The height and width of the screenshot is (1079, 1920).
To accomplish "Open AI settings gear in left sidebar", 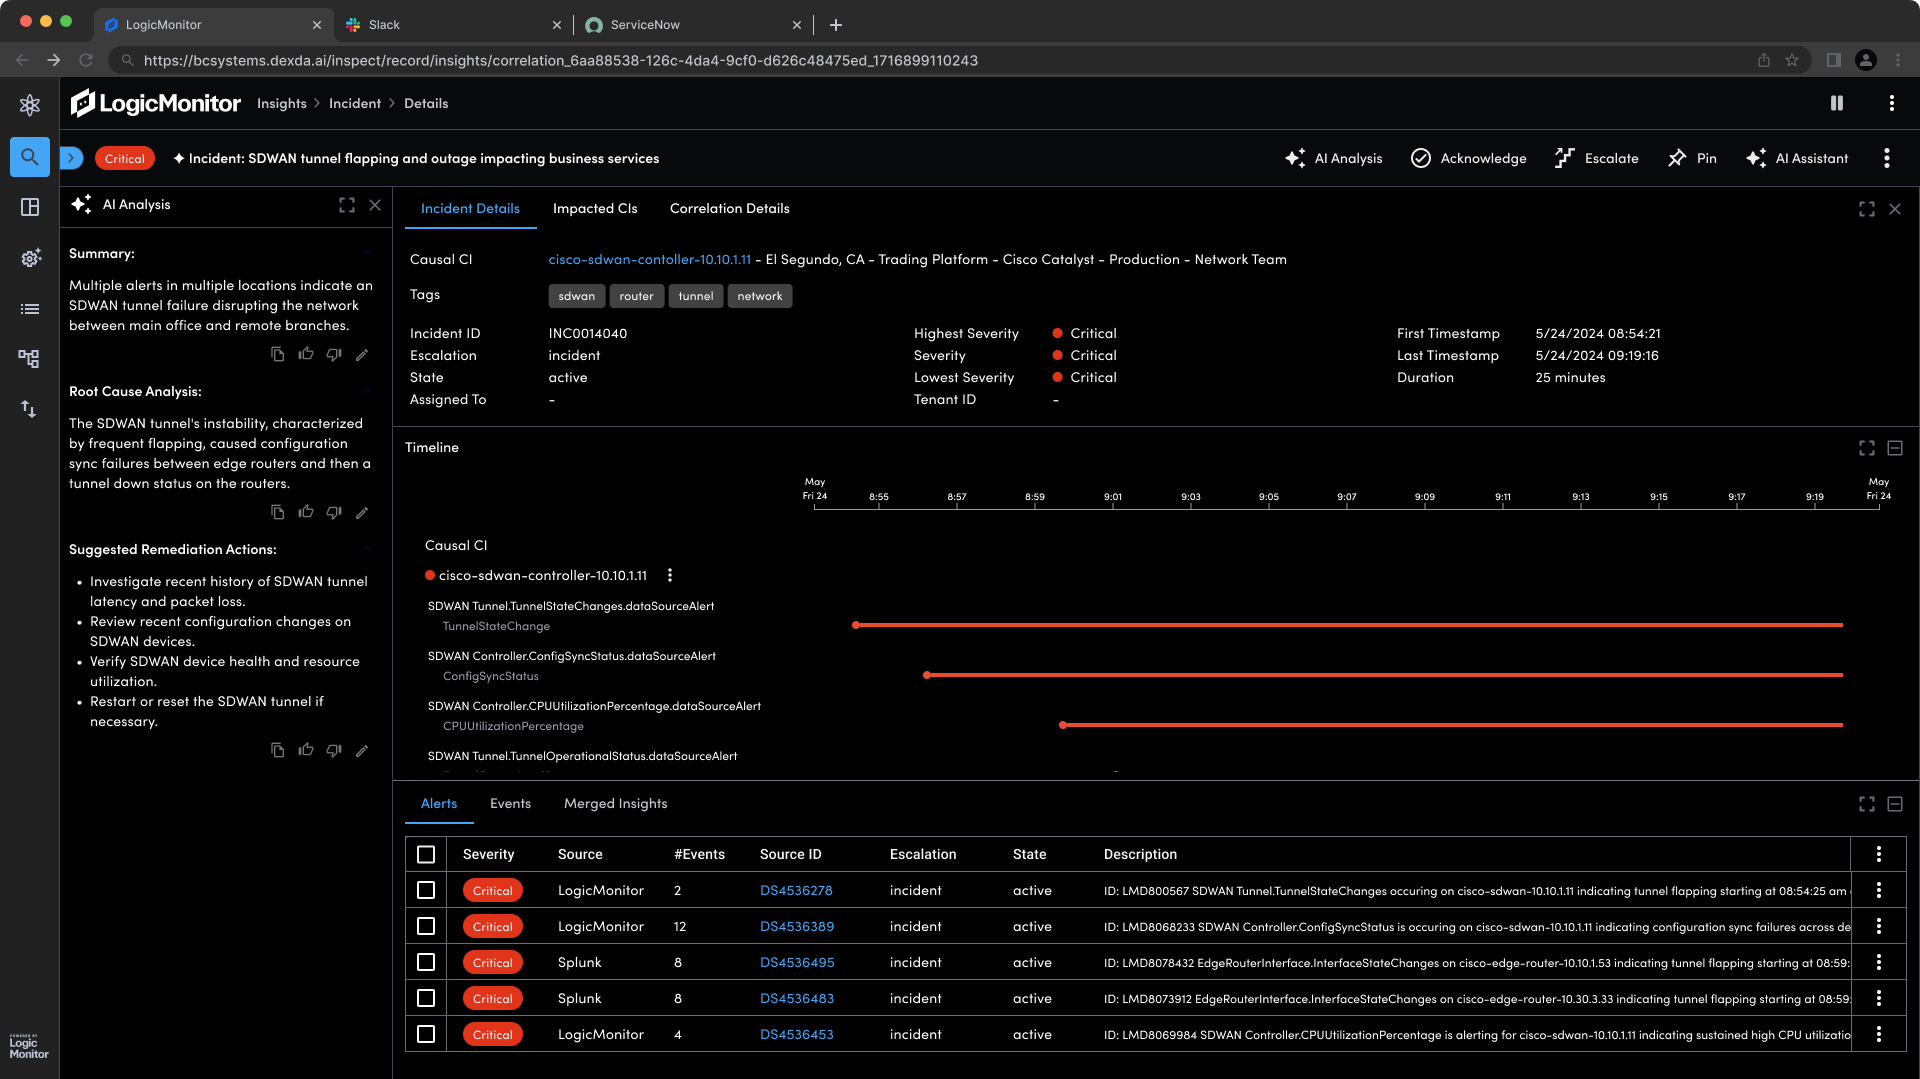I will click(x=29, y=258).
